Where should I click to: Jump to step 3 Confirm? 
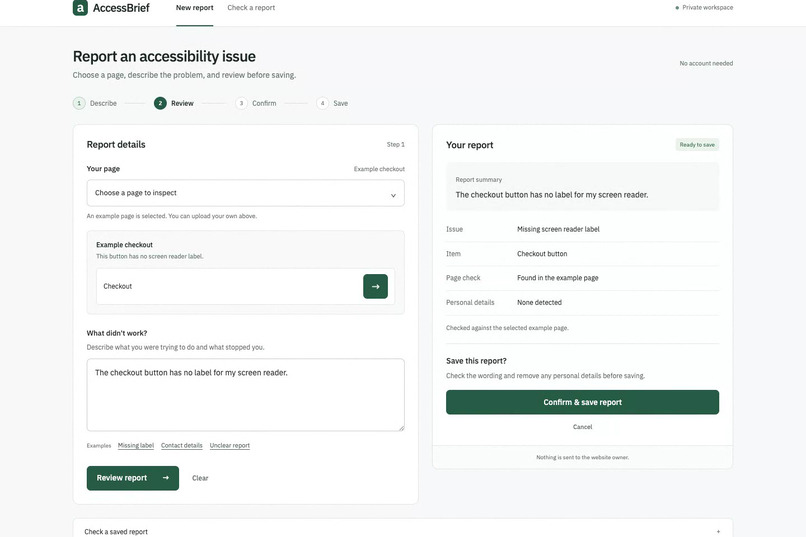(255, 103)
